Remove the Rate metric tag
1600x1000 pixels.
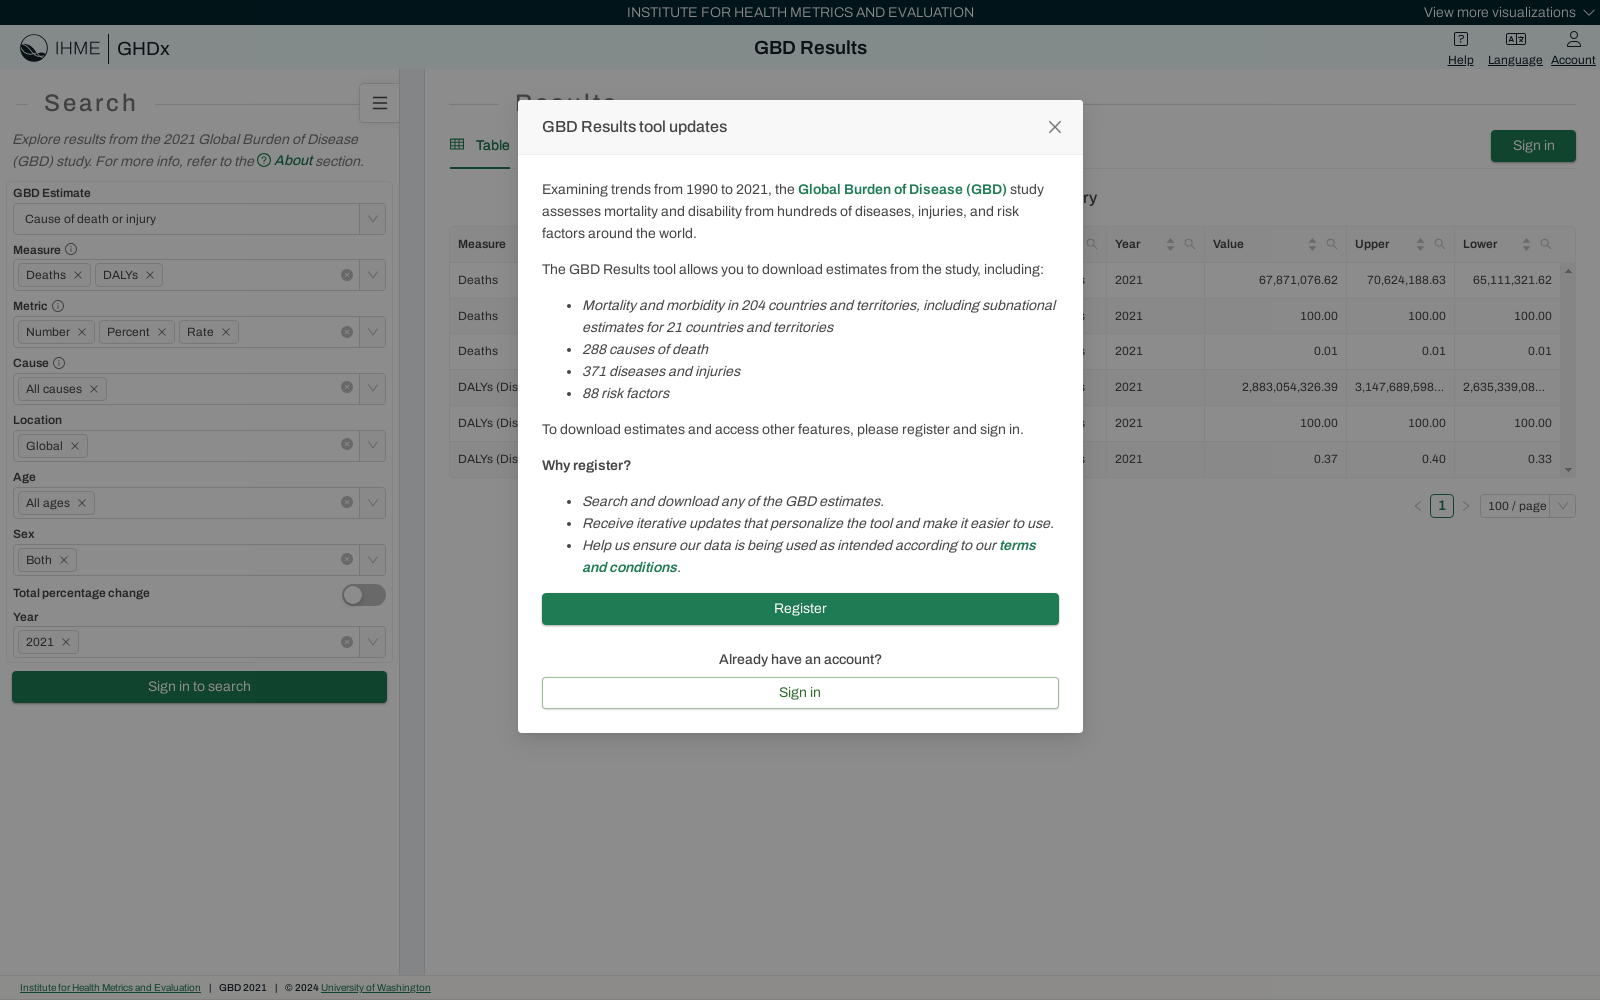226,332
